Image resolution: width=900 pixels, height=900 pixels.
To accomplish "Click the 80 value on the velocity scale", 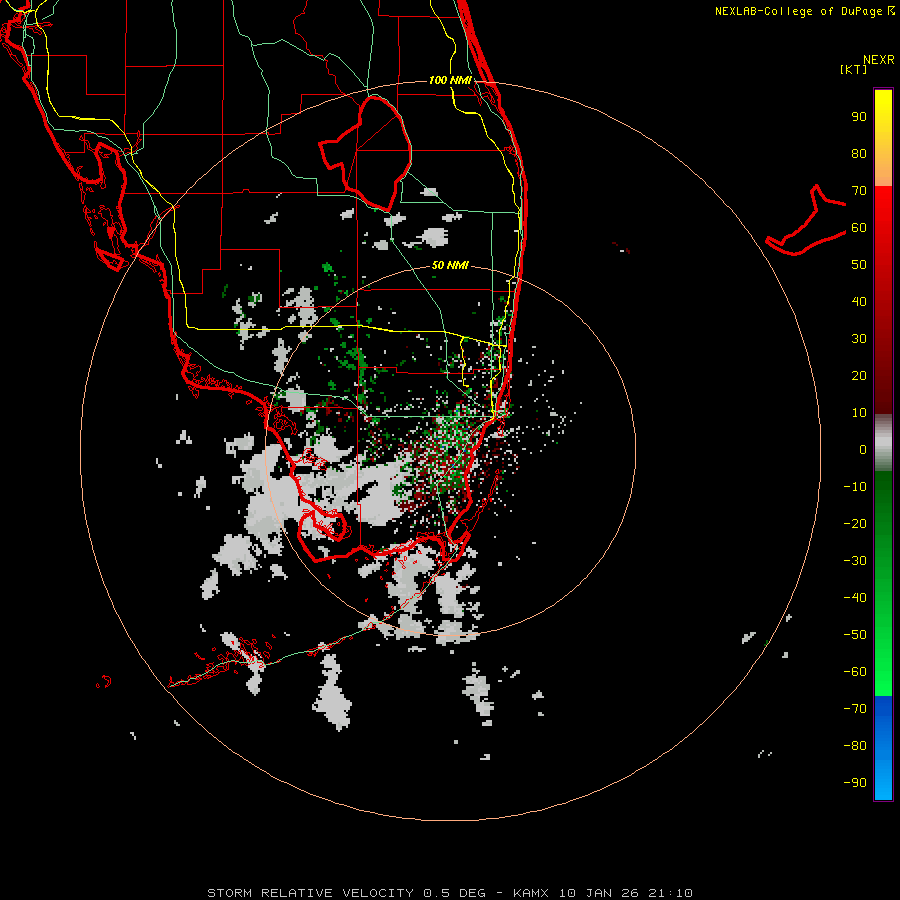I will point(859,153).
